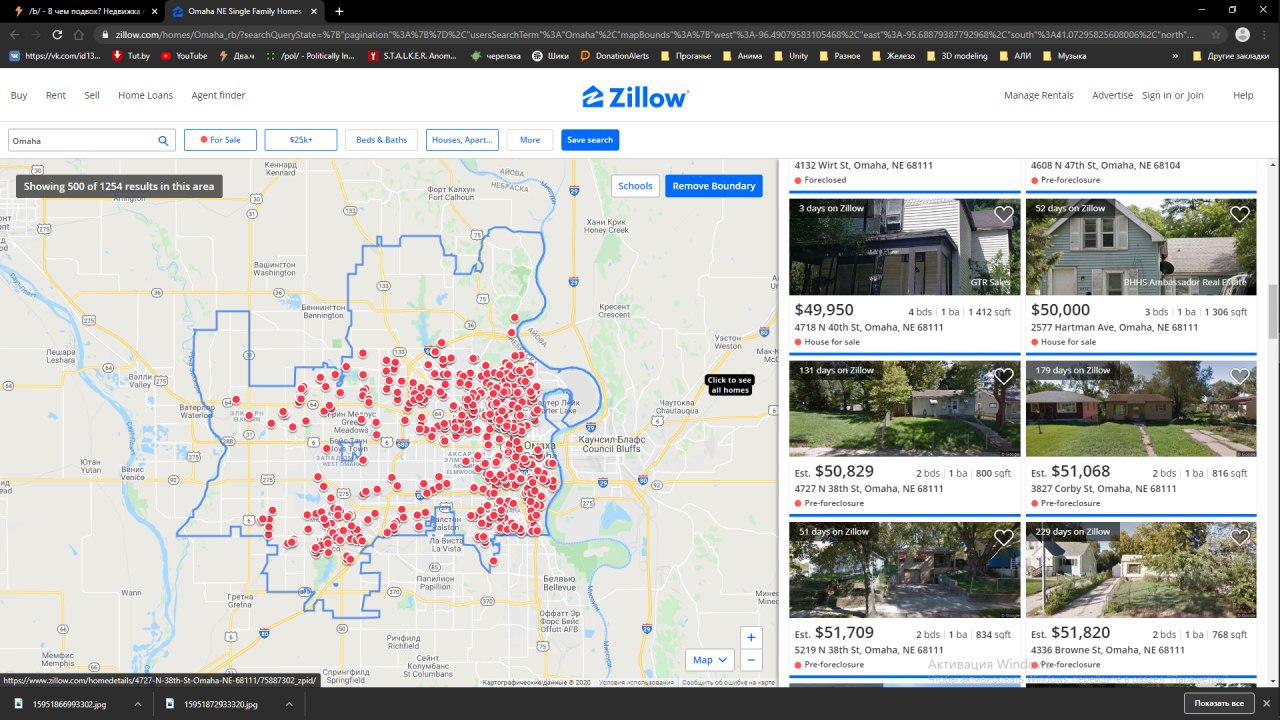
Task: Favorite the $50,000 Hartman Ave listing heart
Action: 1240,214
